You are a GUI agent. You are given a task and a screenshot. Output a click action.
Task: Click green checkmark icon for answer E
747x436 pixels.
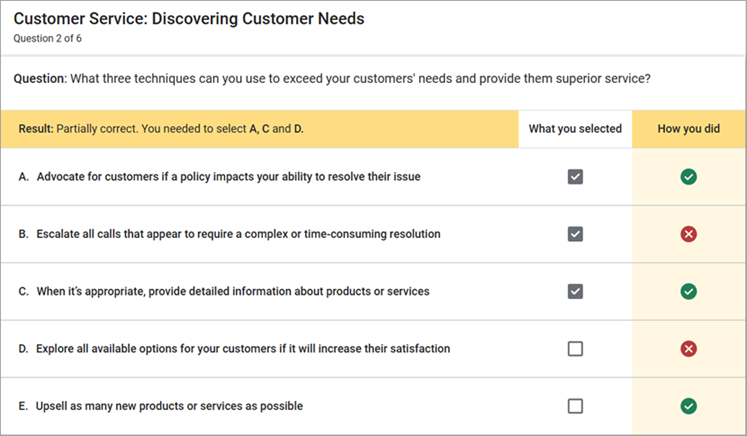tap(688, 406)
